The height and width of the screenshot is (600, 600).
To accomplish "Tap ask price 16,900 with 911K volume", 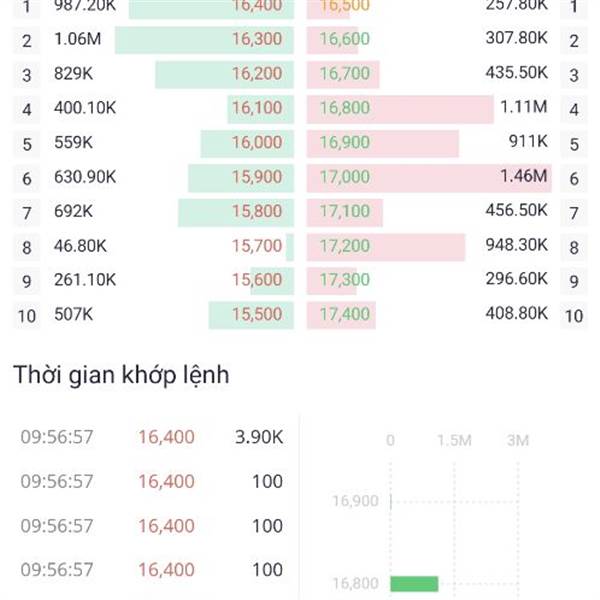I will click(x=345, y=142).
